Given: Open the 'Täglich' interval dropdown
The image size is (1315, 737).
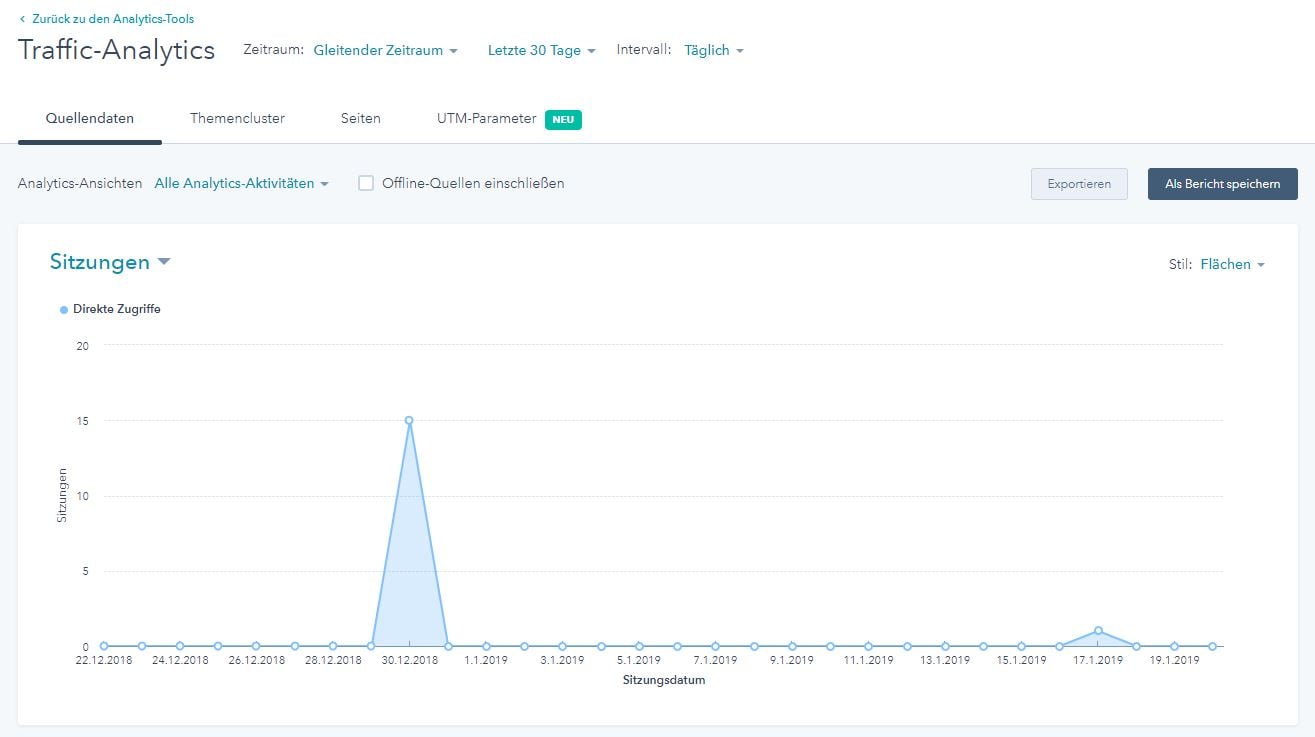Looking at the screenshot, I should [x=714, y=50].
